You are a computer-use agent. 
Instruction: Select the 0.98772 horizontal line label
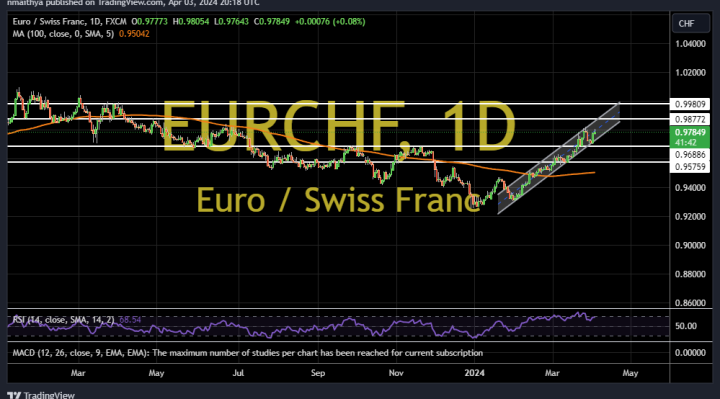tap(690, 119)
